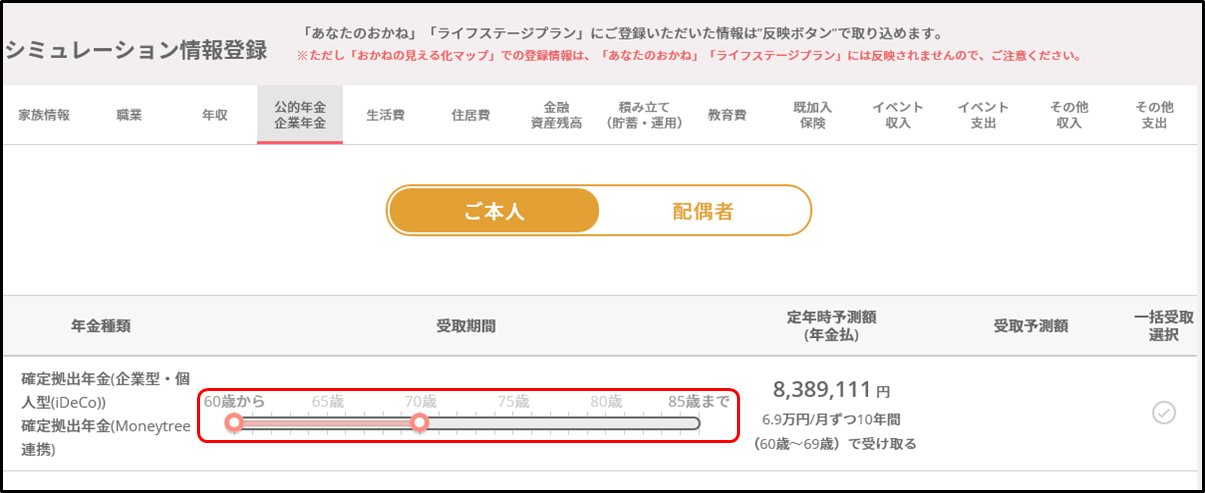The image size is (1205, 493).
Task: Click the slider track near 80歳
Action: coord(606,423)
